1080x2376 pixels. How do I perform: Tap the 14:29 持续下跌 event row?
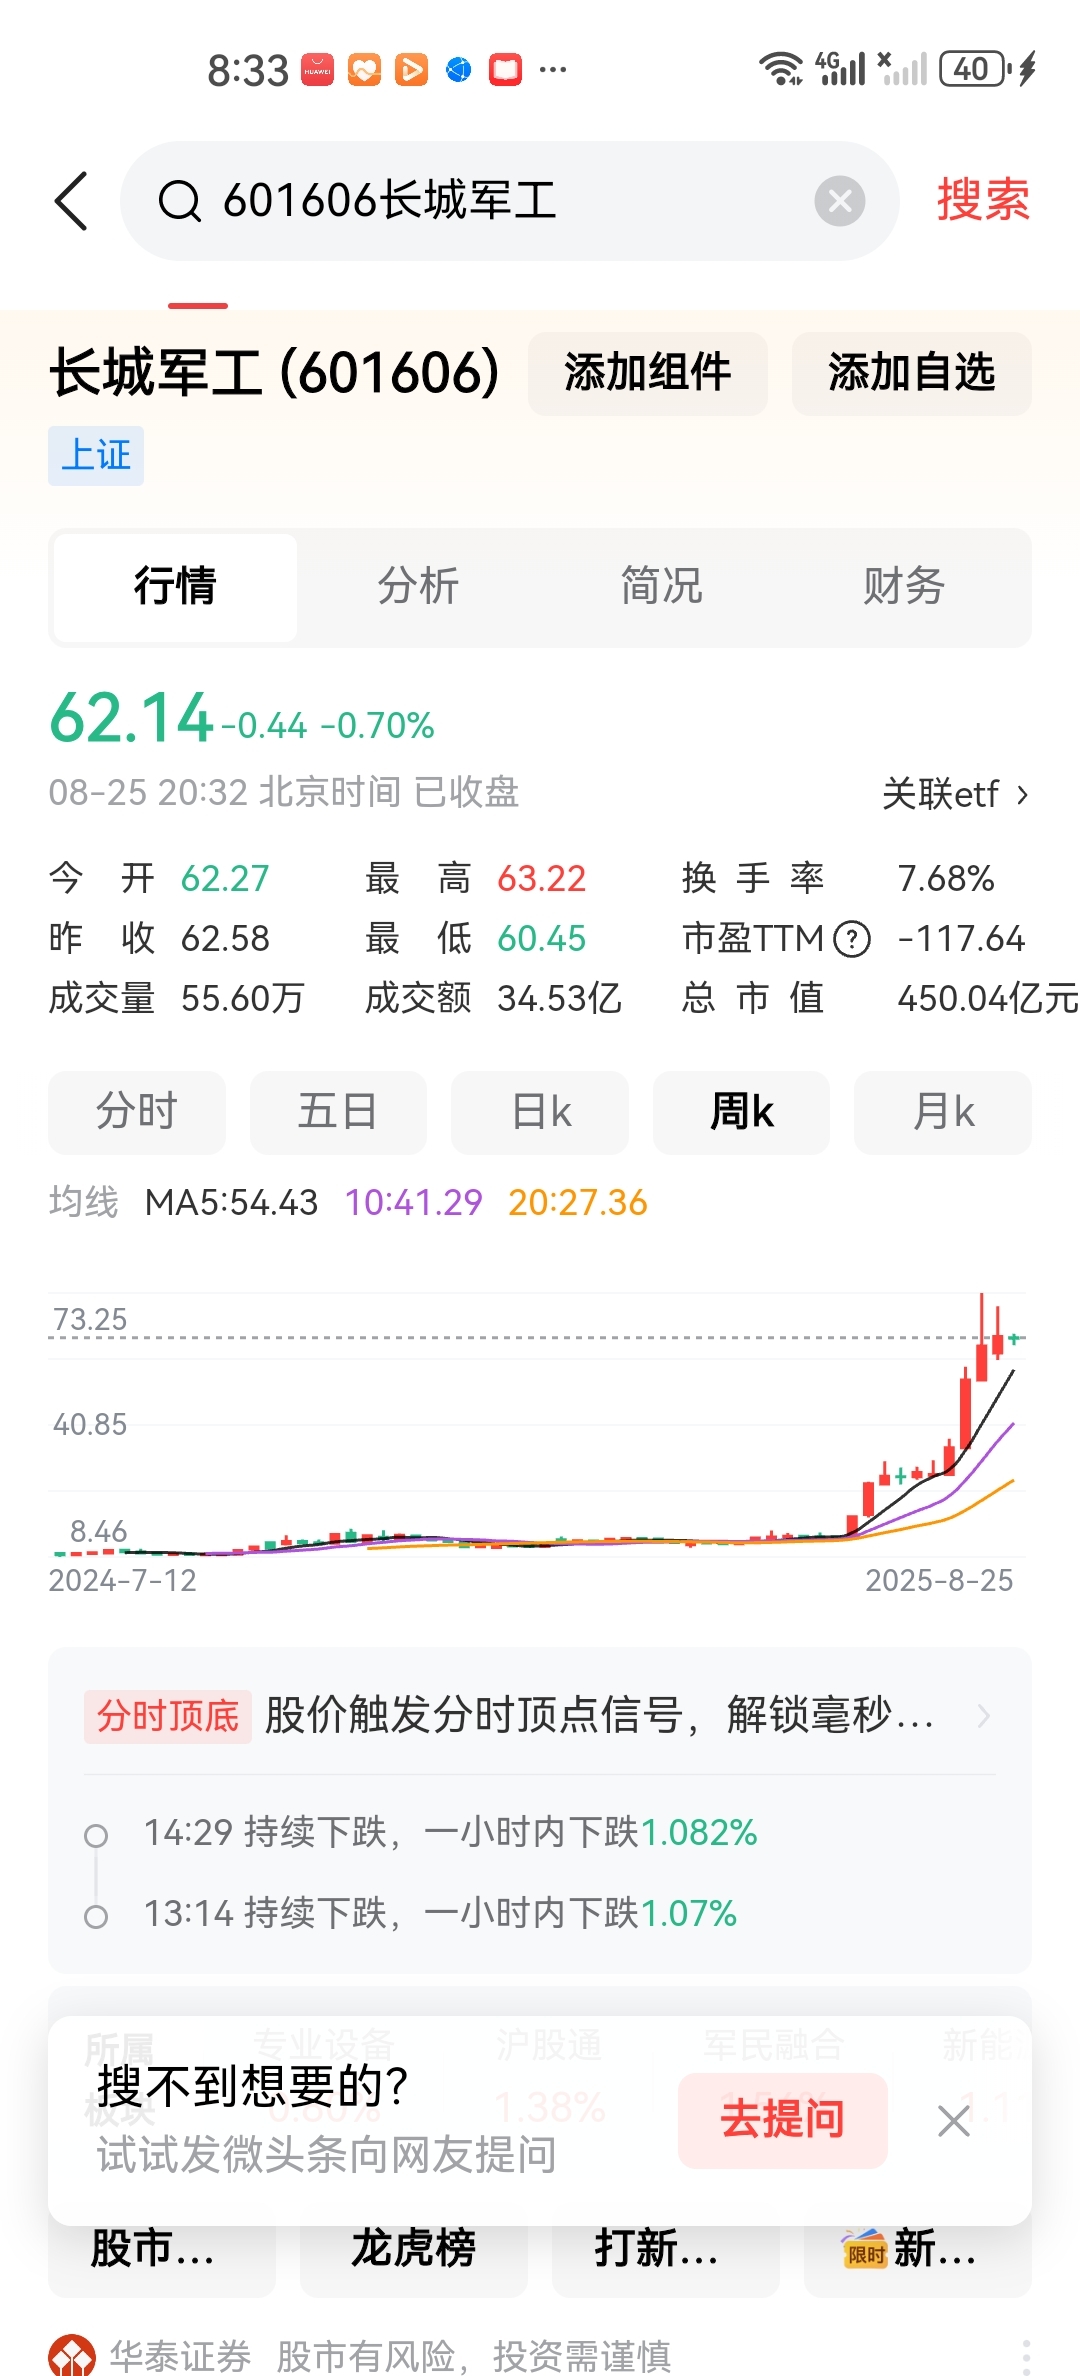451,1833
